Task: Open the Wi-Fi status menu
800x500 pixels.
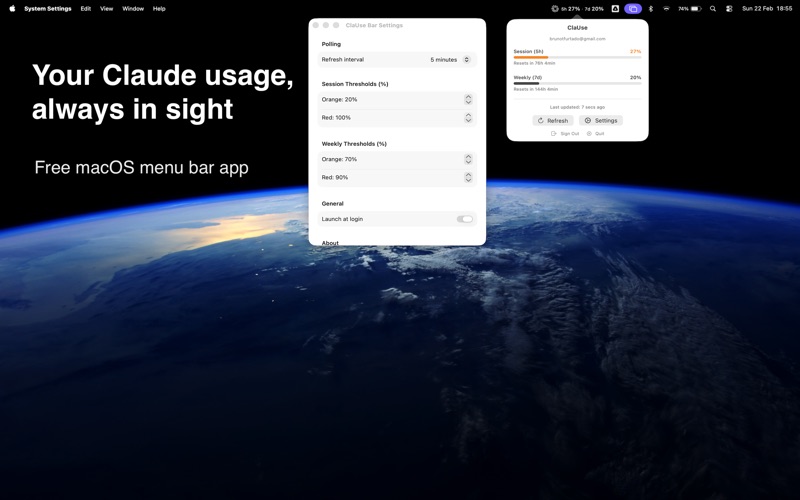Action: tap(666, 9)
